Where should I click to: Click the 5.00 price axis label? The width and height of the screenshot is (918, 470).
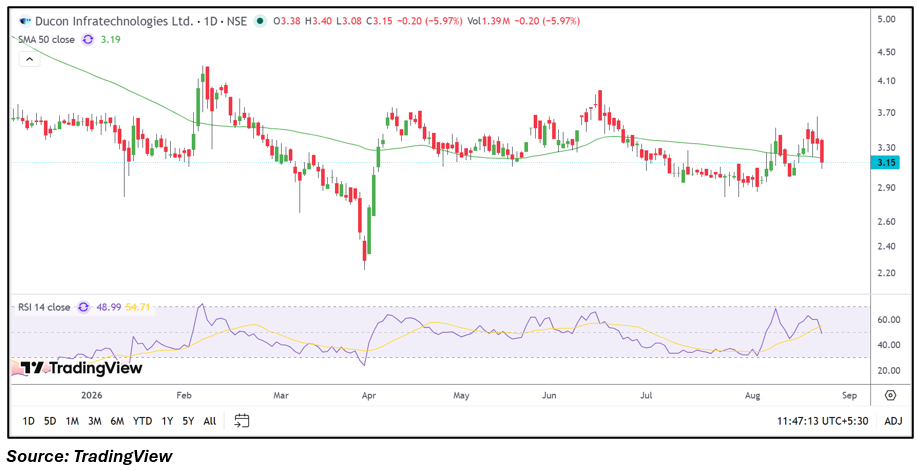click(x=887, y=19)
